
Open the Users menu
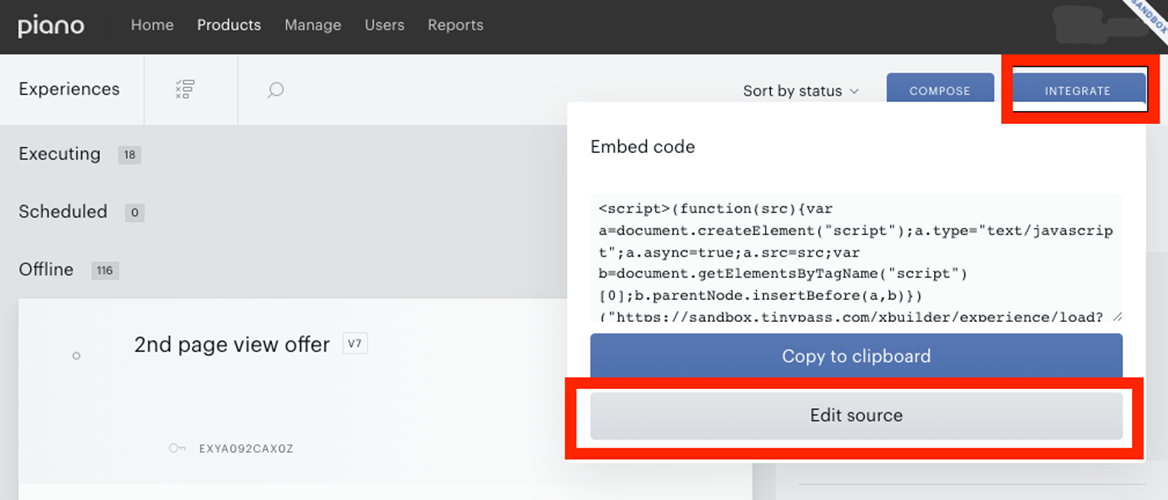[384, 25]
